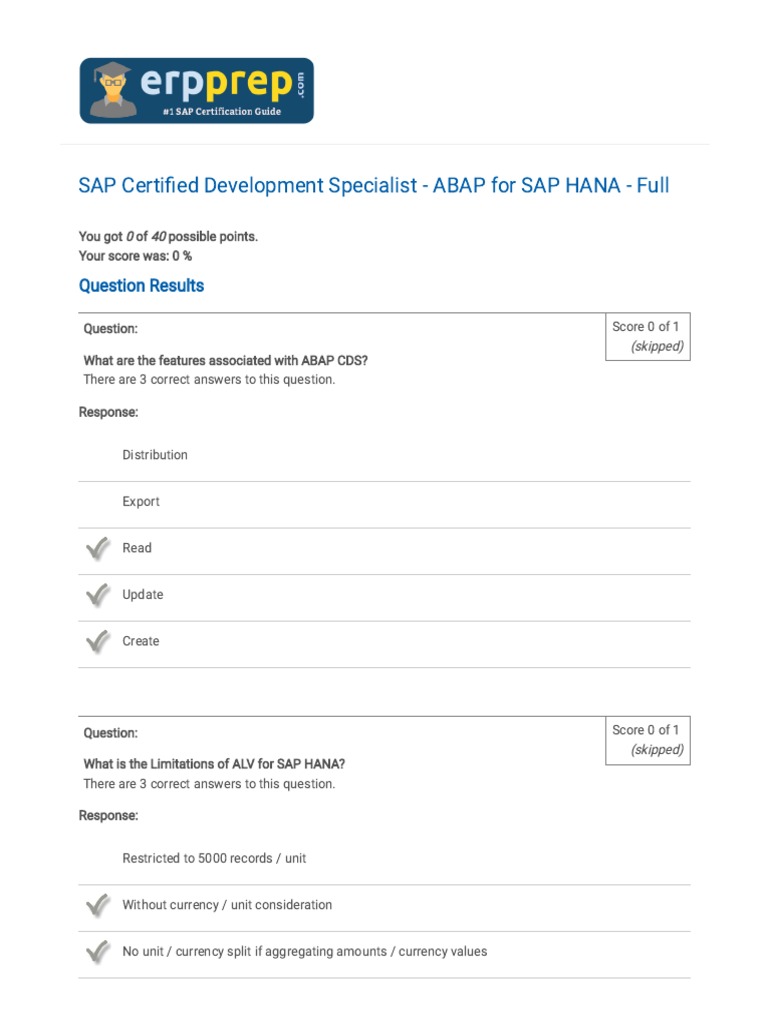Click the second Score 0 of 1 box
The image size is (768, 1024).
[x=647, y=739]
